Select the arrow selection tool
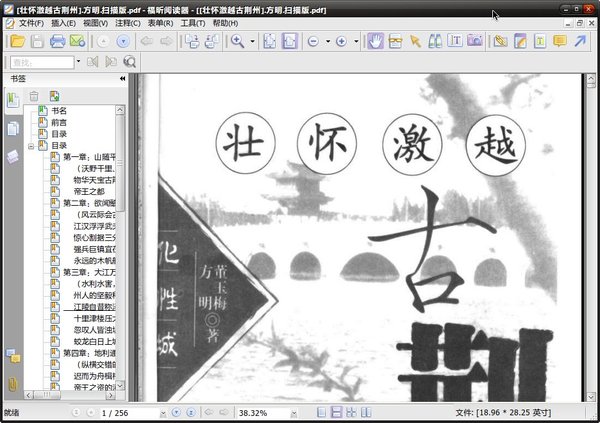 point(415,41)
